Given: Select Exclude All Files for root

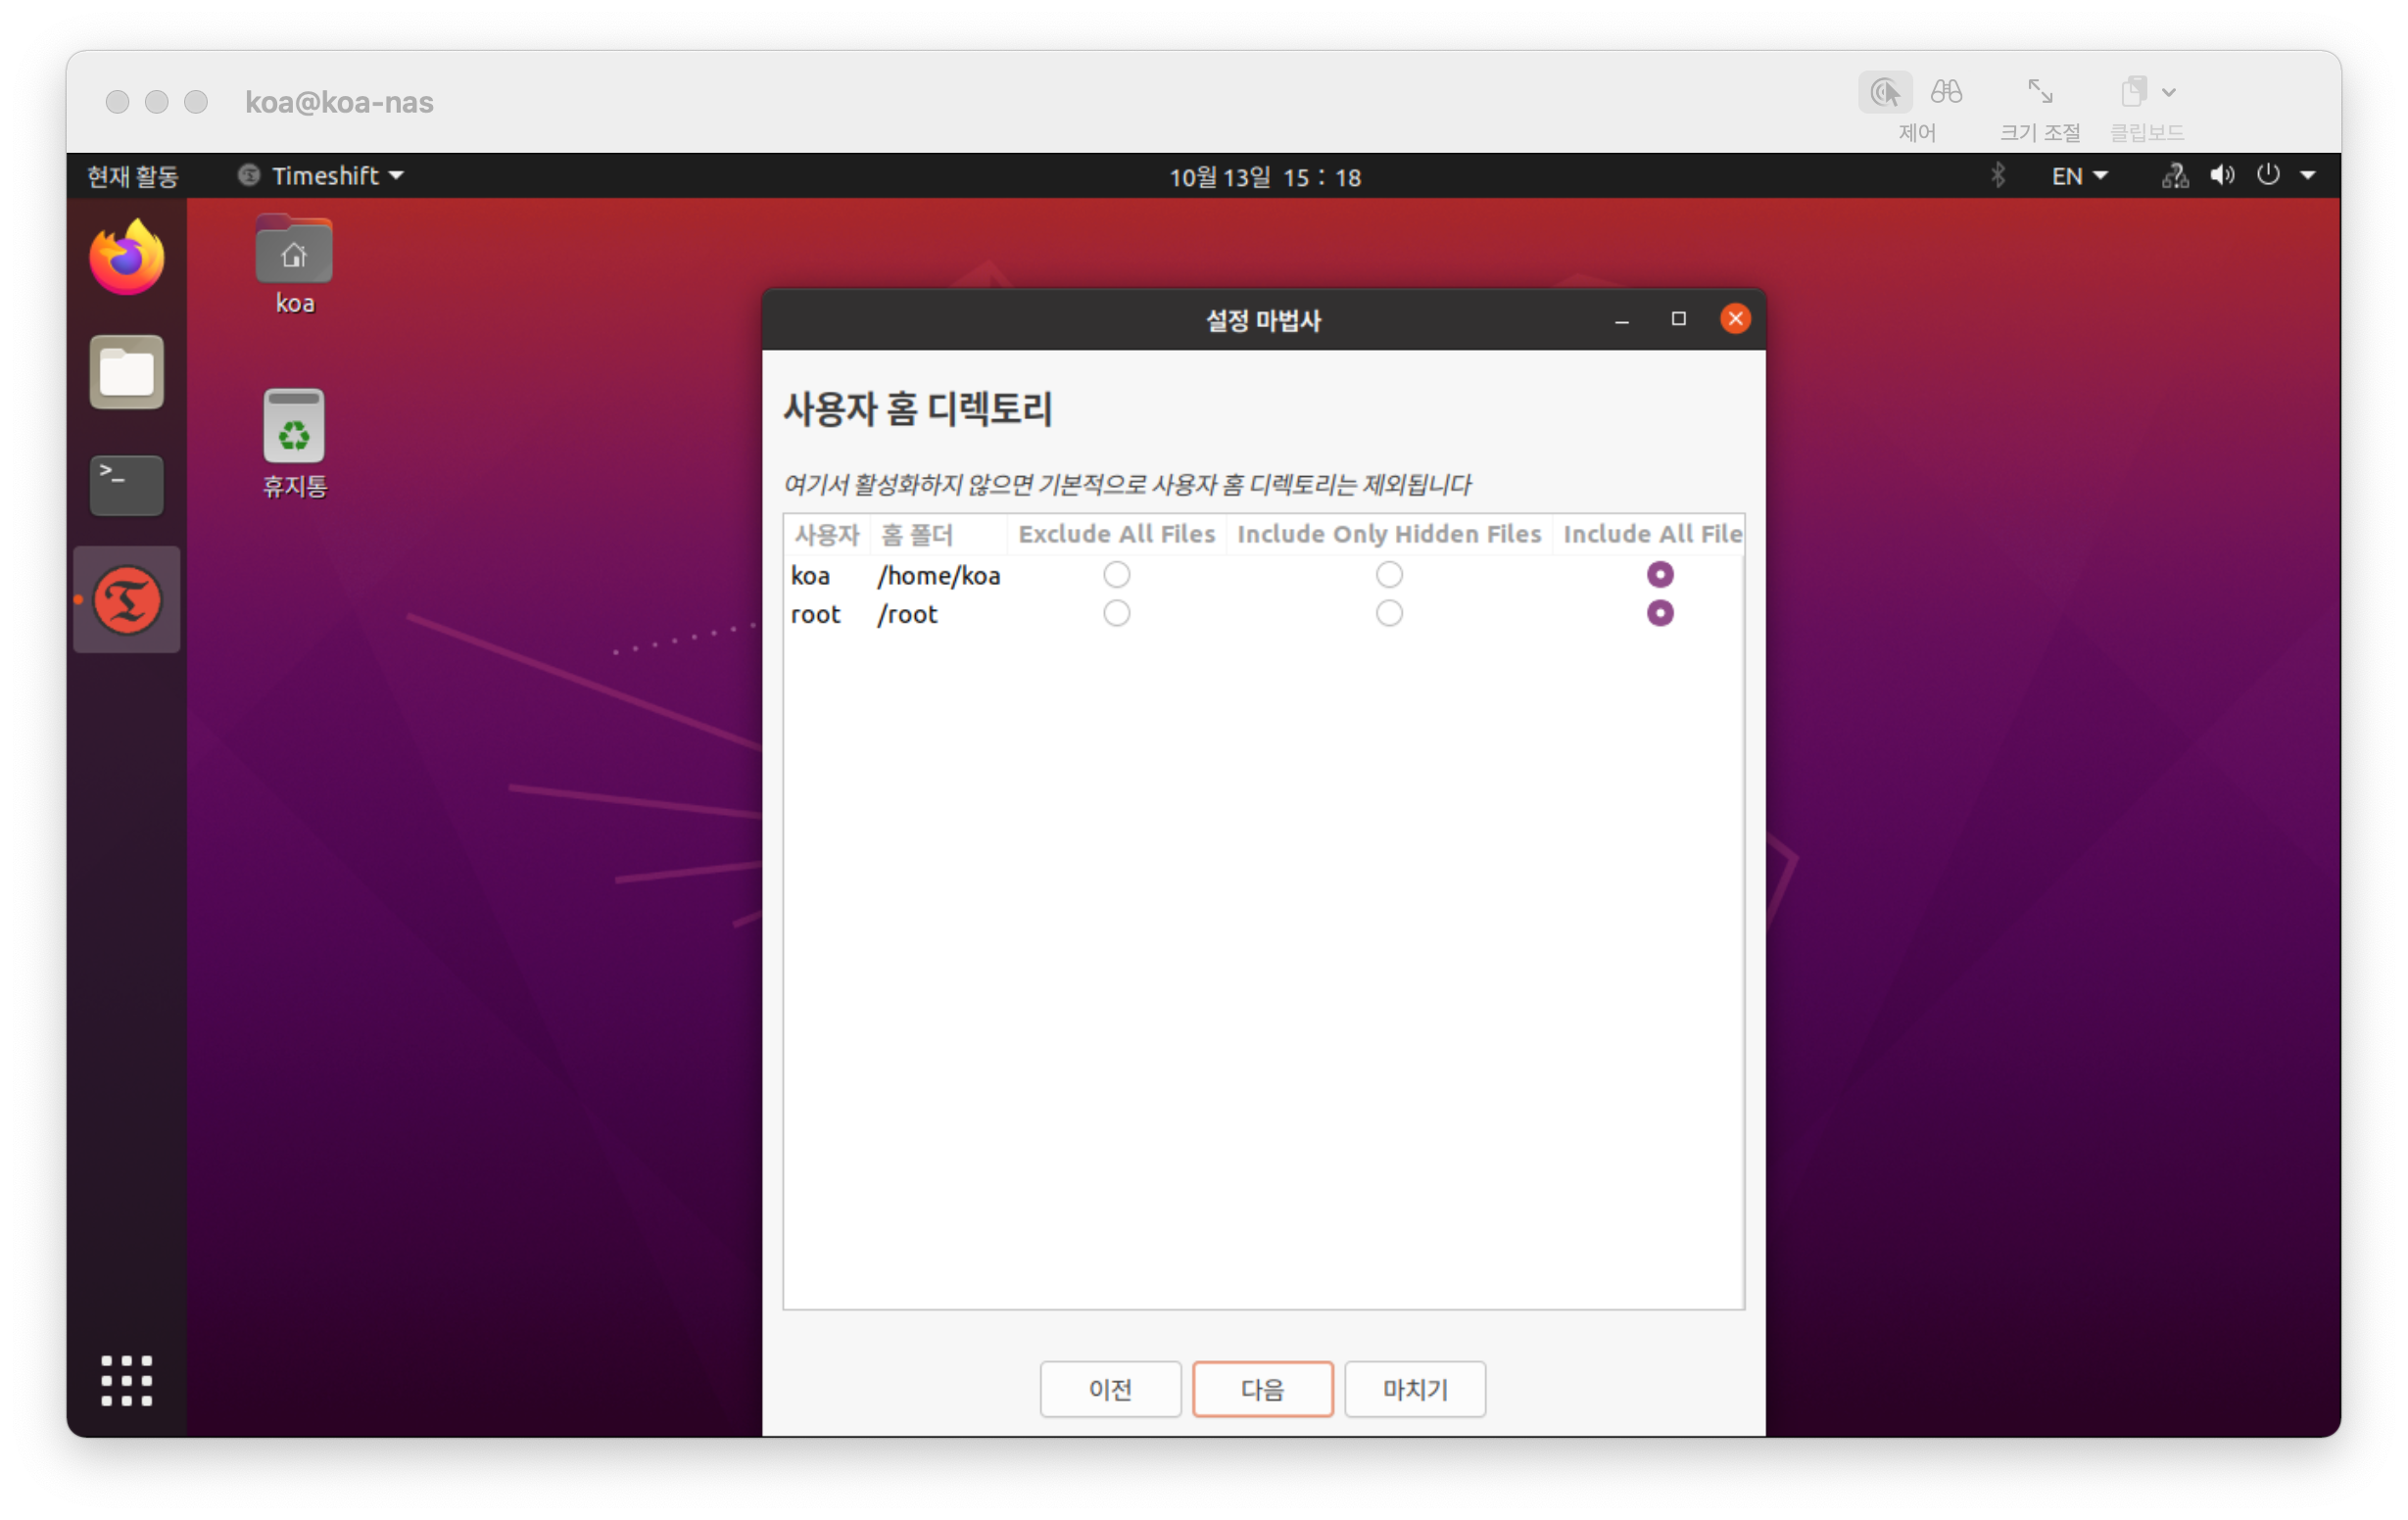Looking at the screenshot, I should [x=1116, y=613].
